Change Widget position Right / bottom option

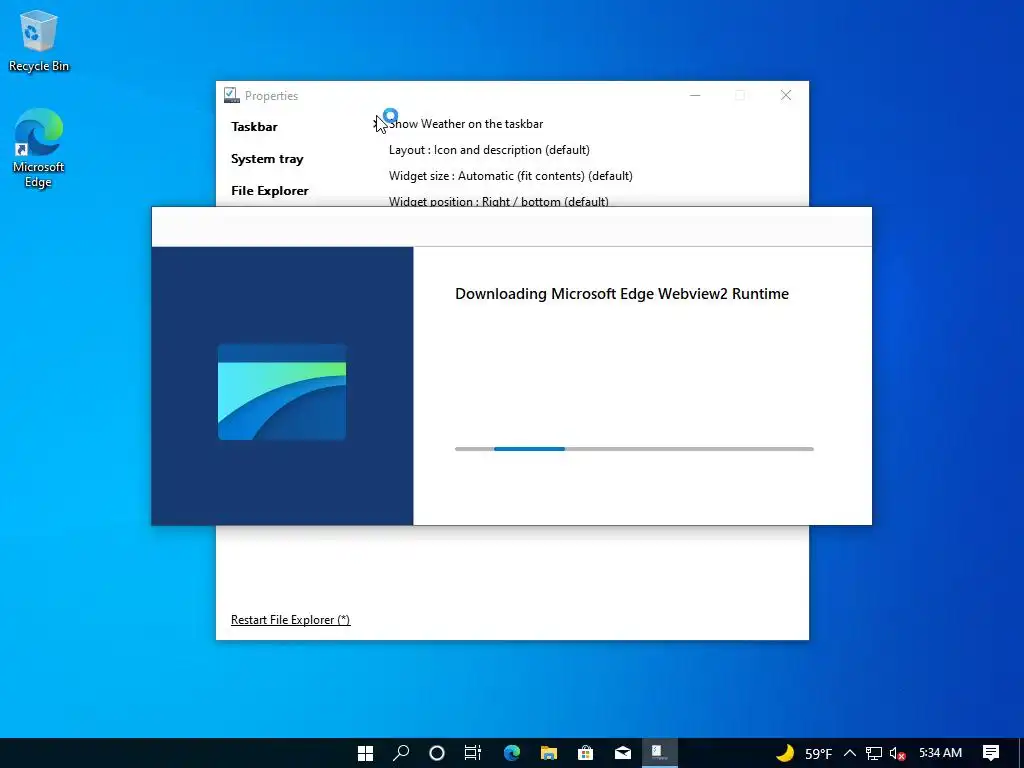click(x=498, y=200)
